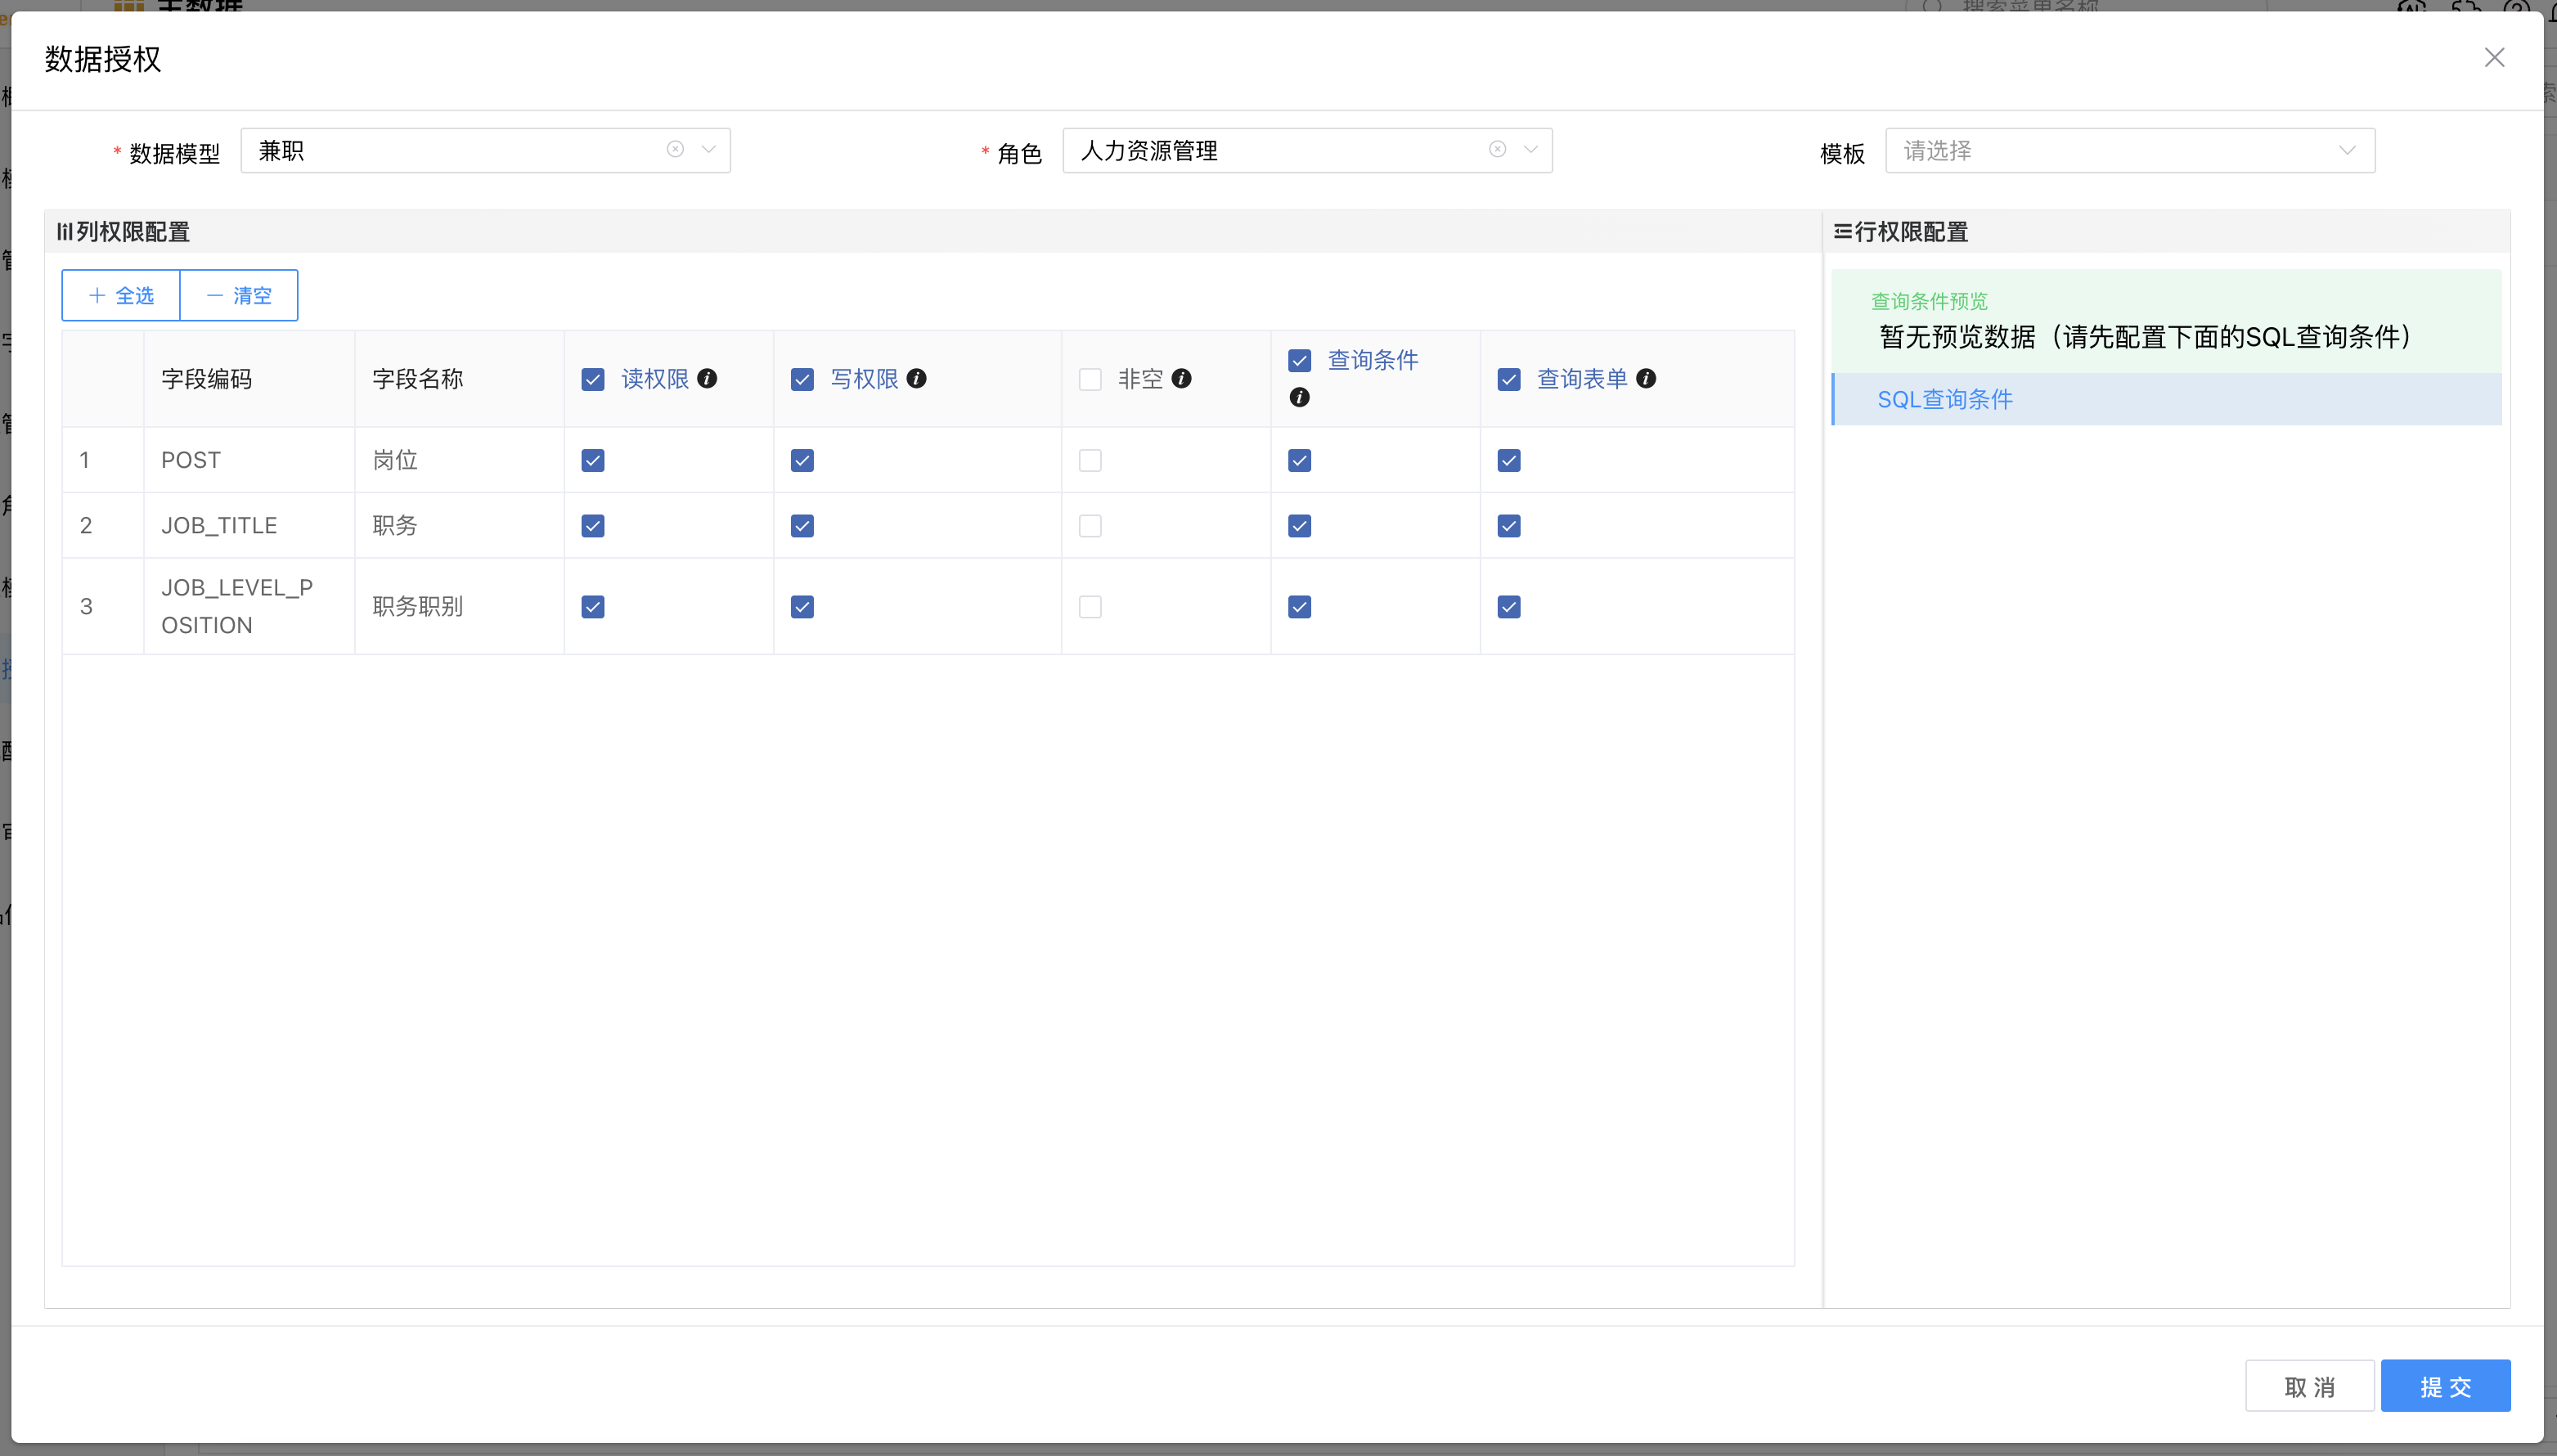Toggle 写权限 header checkbox
The image size is (2557, 1456).
802,379
